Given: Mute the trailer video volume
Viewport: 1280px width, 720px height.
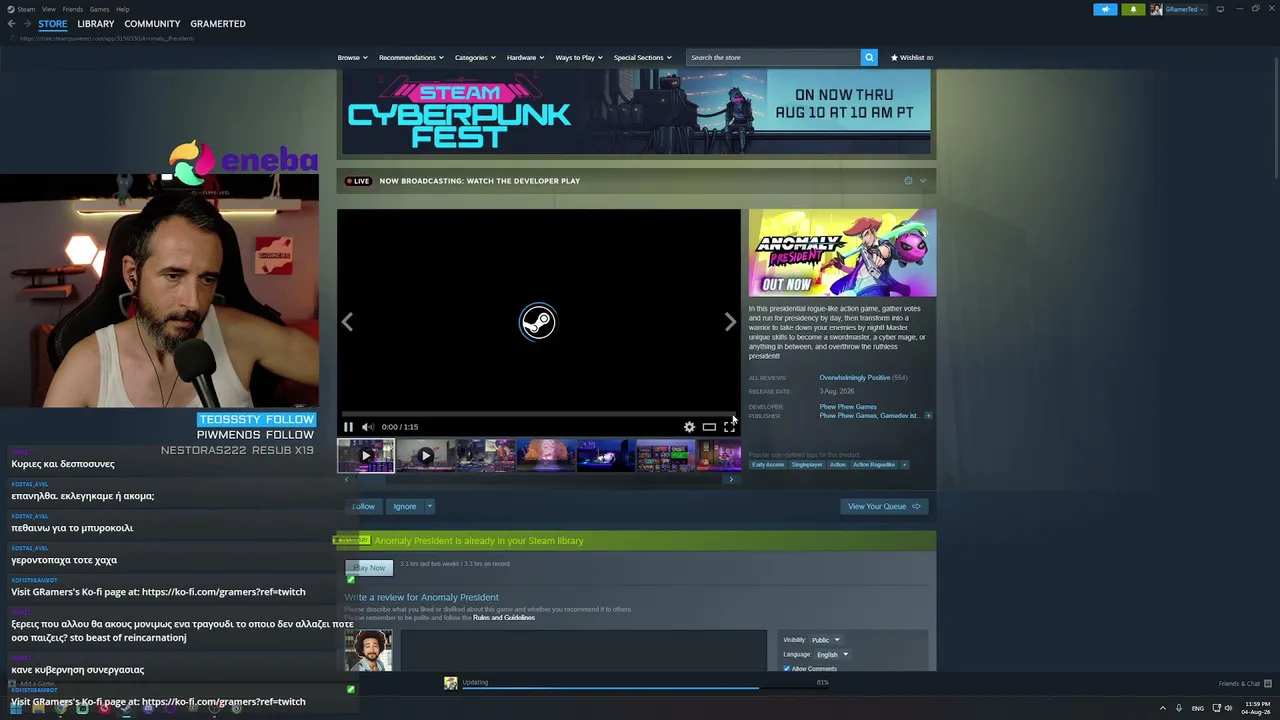Looking at the screenshot, I should click(367, 427).
